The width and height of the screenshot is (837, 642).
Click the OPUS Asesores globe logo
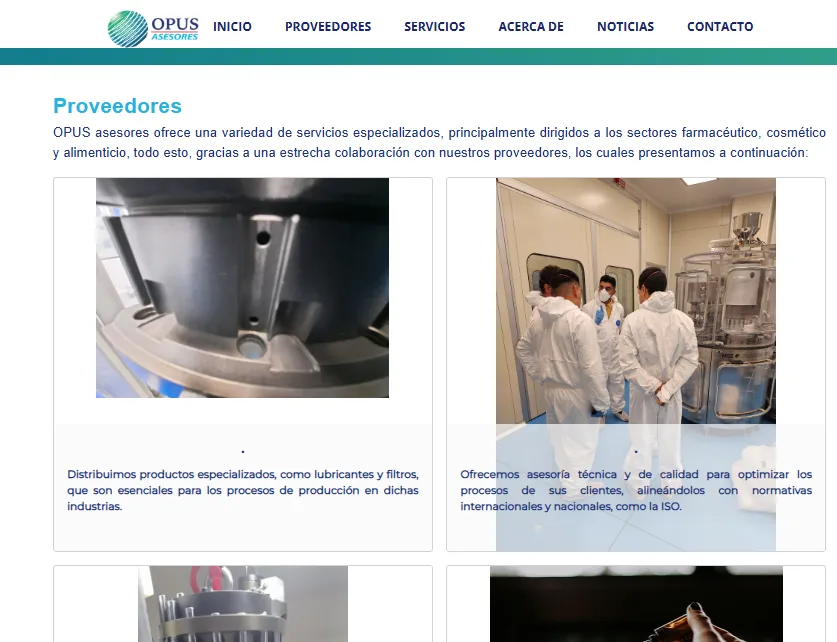(126, 26)
